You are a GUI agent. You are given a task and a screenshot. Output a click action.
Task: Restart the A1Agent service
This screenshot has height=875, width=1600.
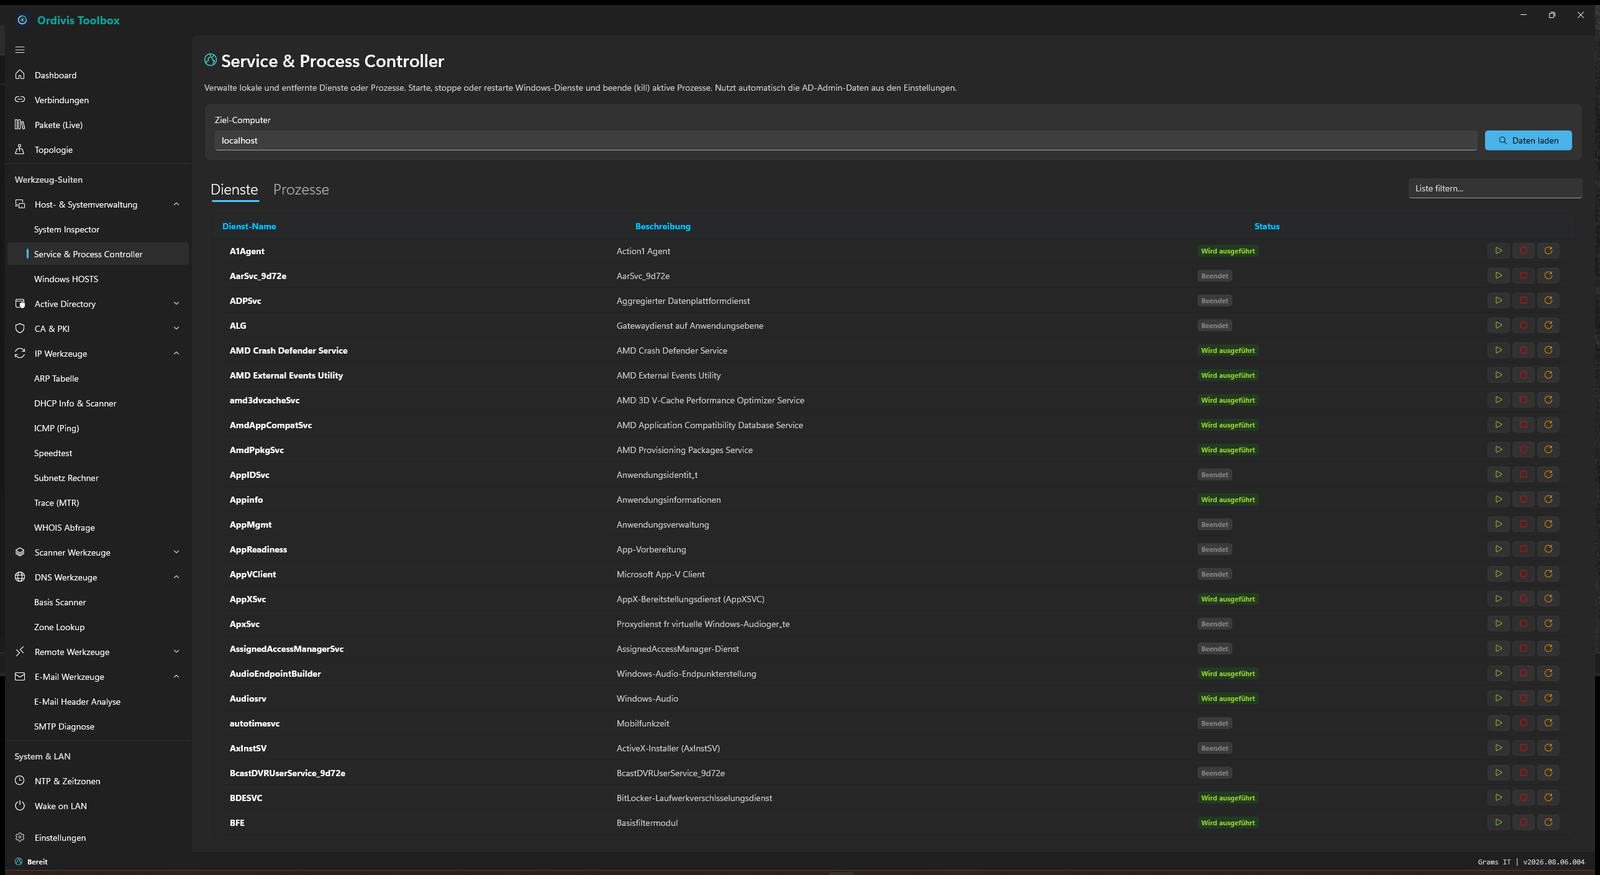pyautogui.click(x=1548, y=251)
